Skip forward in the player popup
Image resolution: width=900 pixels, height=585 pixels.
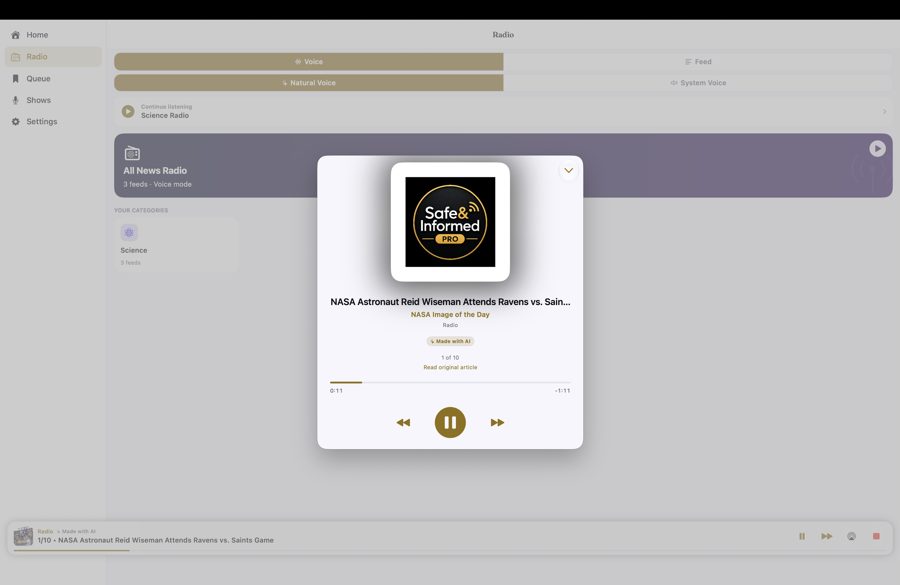click(x=497, y=423)
